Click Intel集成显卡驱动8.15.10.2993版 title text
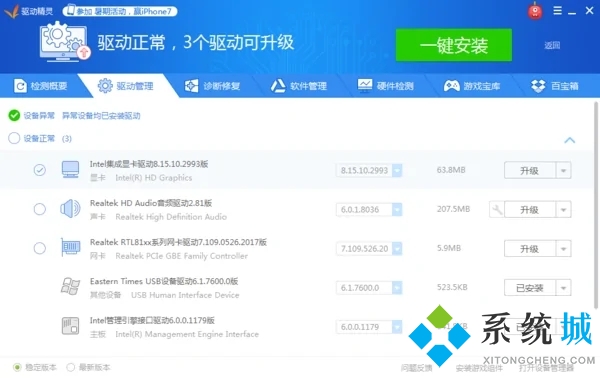The image size is (600, 378). (149, 164)
